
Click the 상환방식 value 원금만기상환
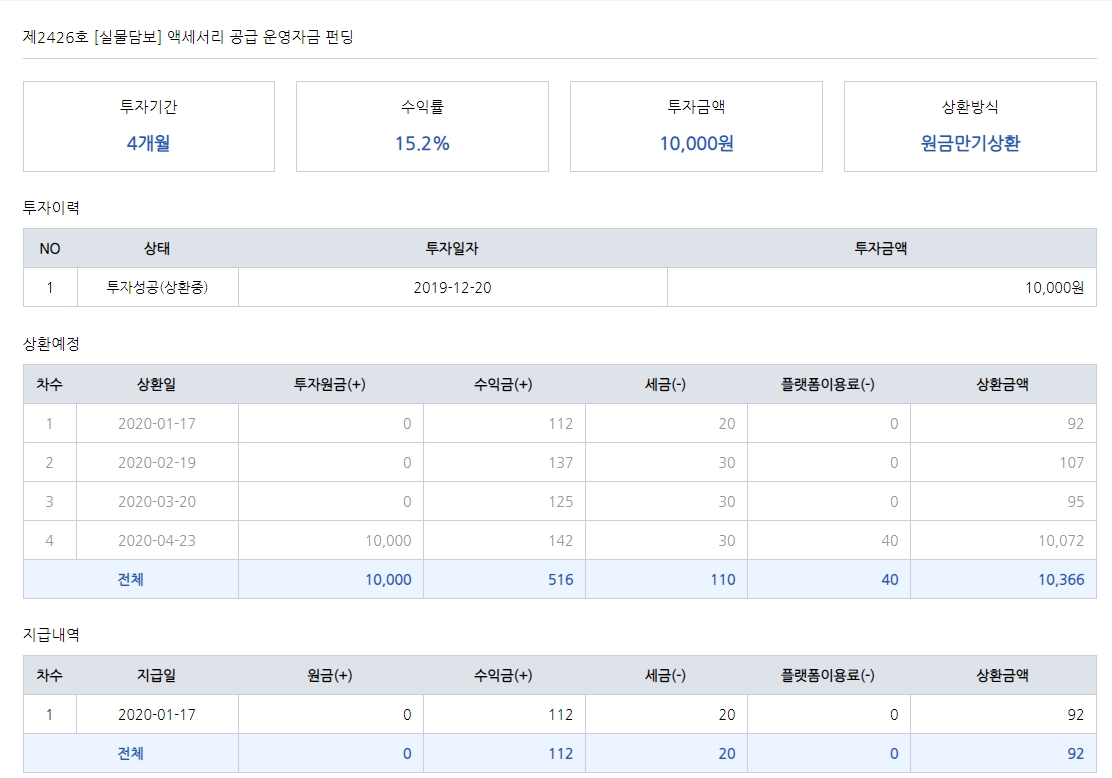pos(970,143)
